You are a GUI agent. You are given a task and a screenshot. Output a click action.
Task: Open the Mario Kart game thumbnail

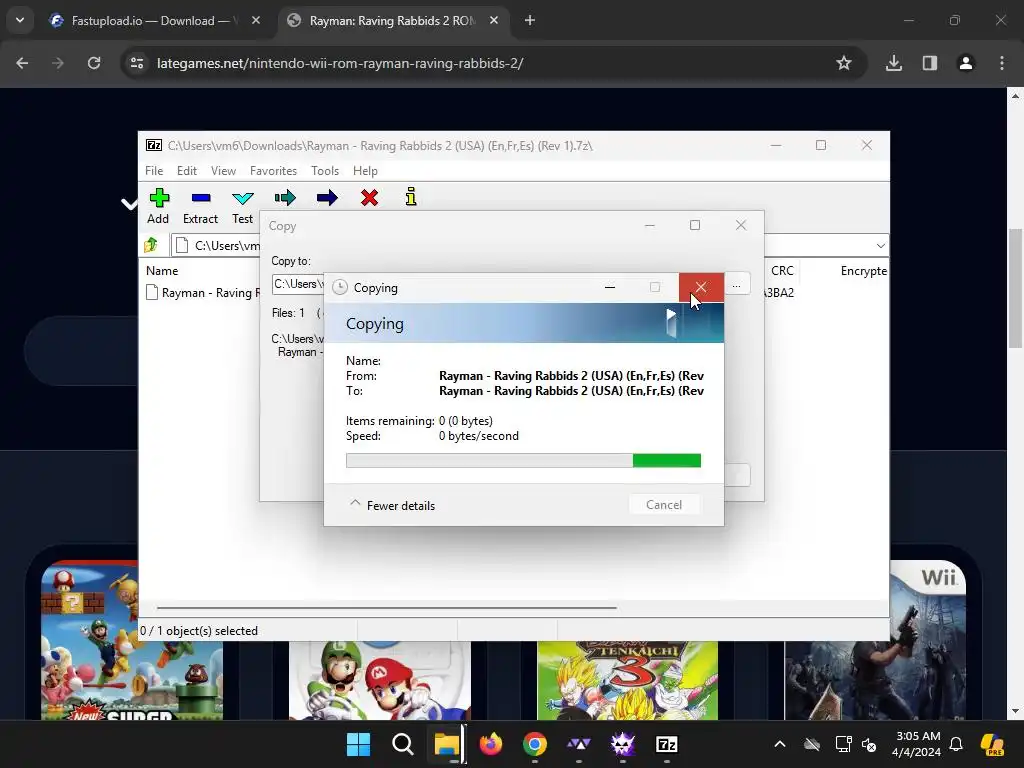[379, 680]
